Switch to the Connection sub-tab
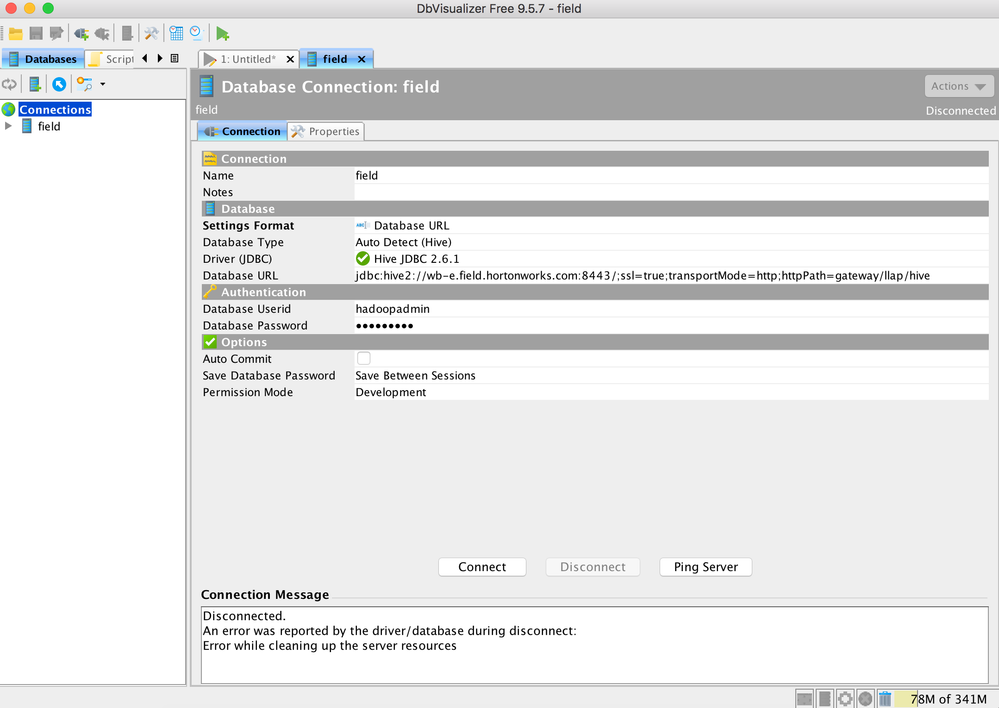 (x=242, y=131)
